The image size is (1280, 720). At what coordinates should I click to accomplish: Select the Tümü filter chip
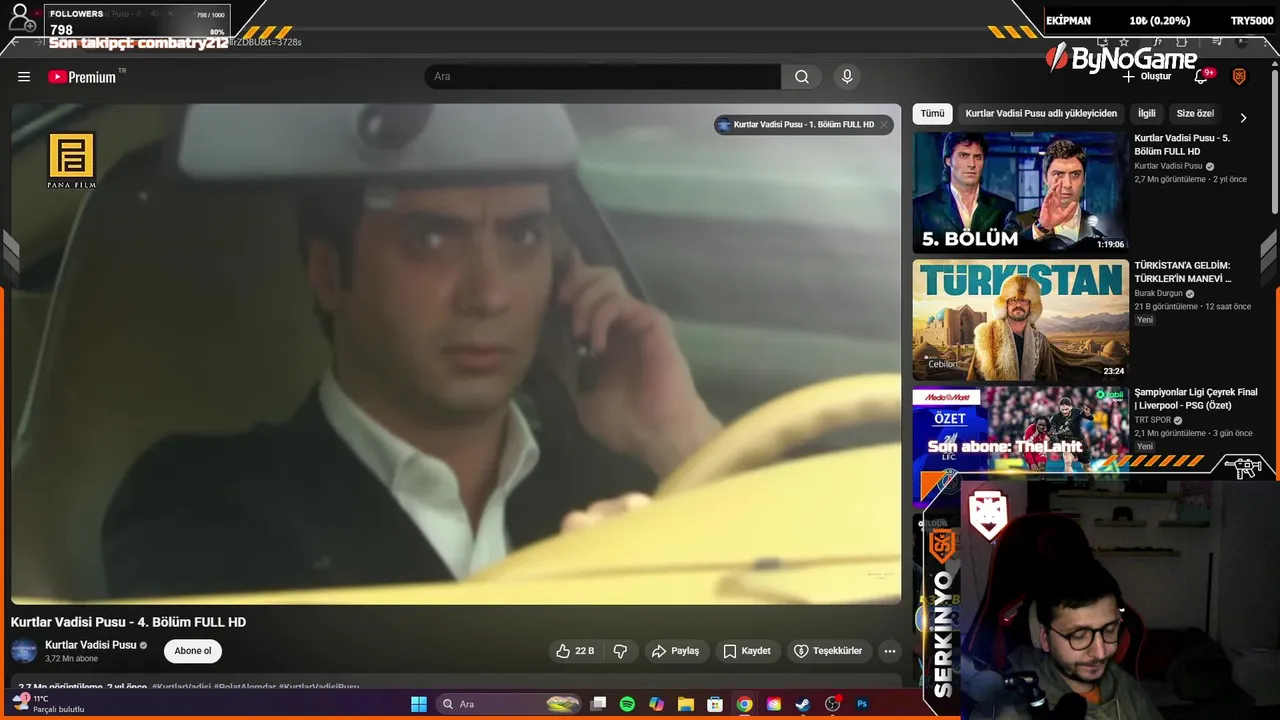tap(932, 114)
